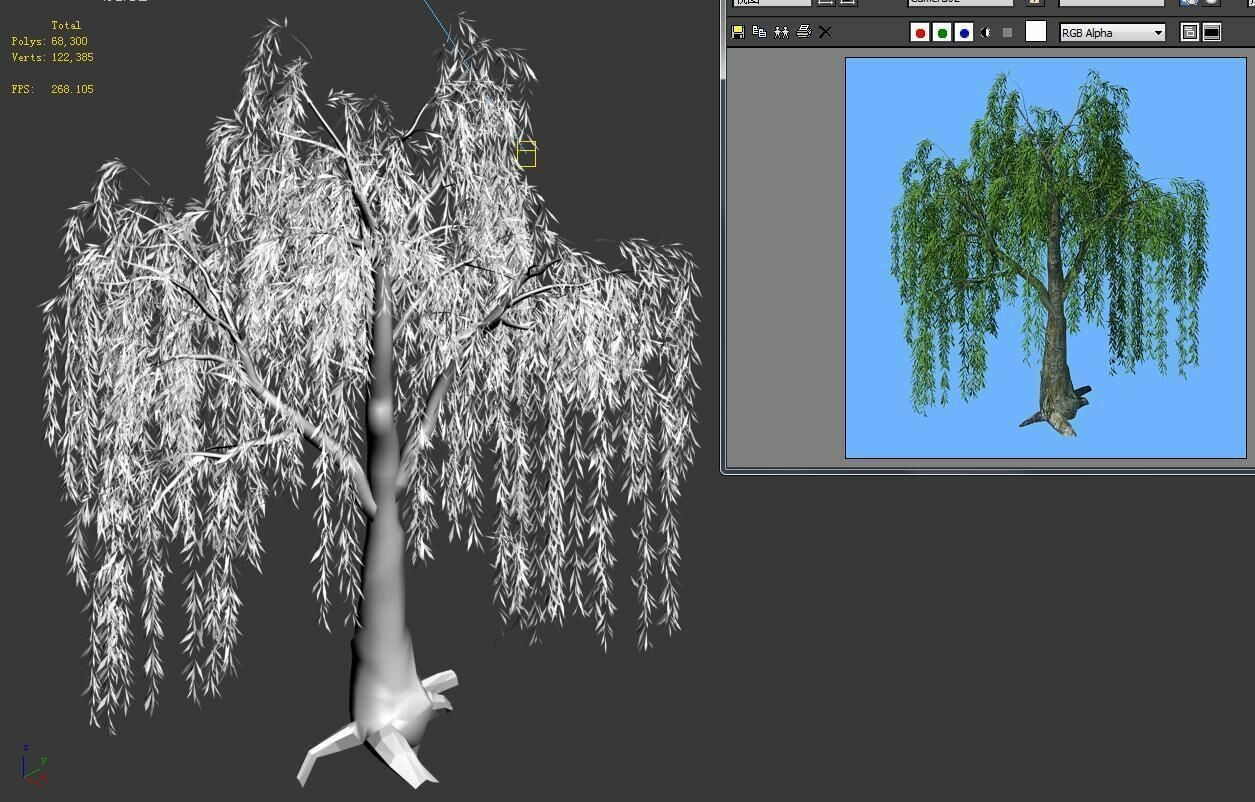The image size is (1255, 802).
Task: Open the Camera02 viewport selector
Action: coord(958,2)
